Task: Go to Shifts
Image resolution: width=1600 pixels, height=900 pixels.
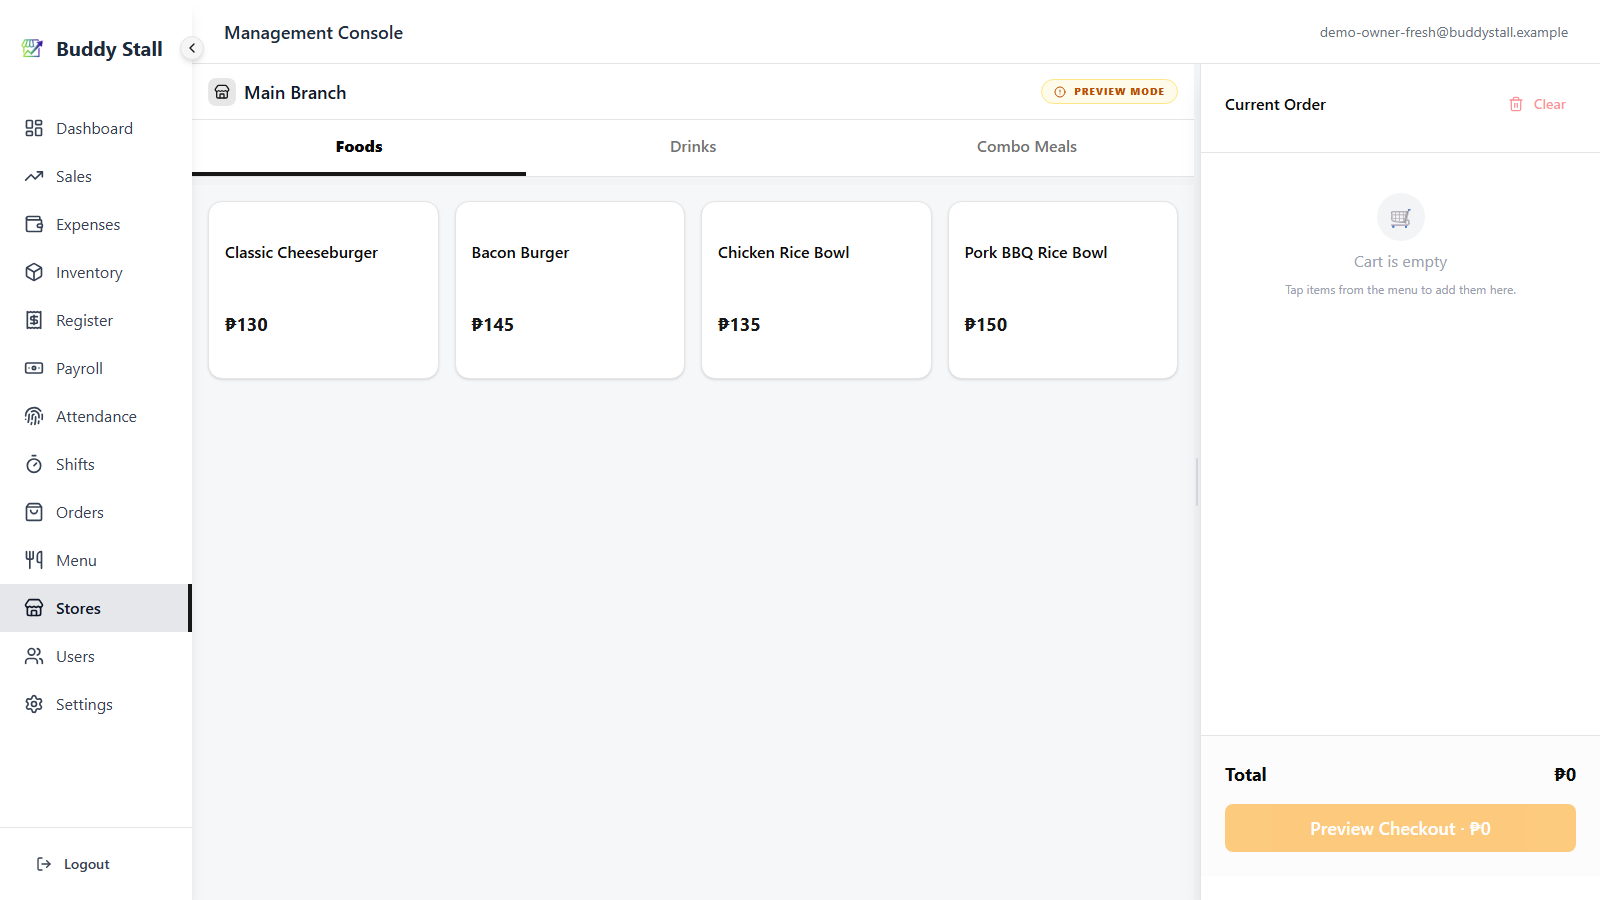Action: pos(94,464)
